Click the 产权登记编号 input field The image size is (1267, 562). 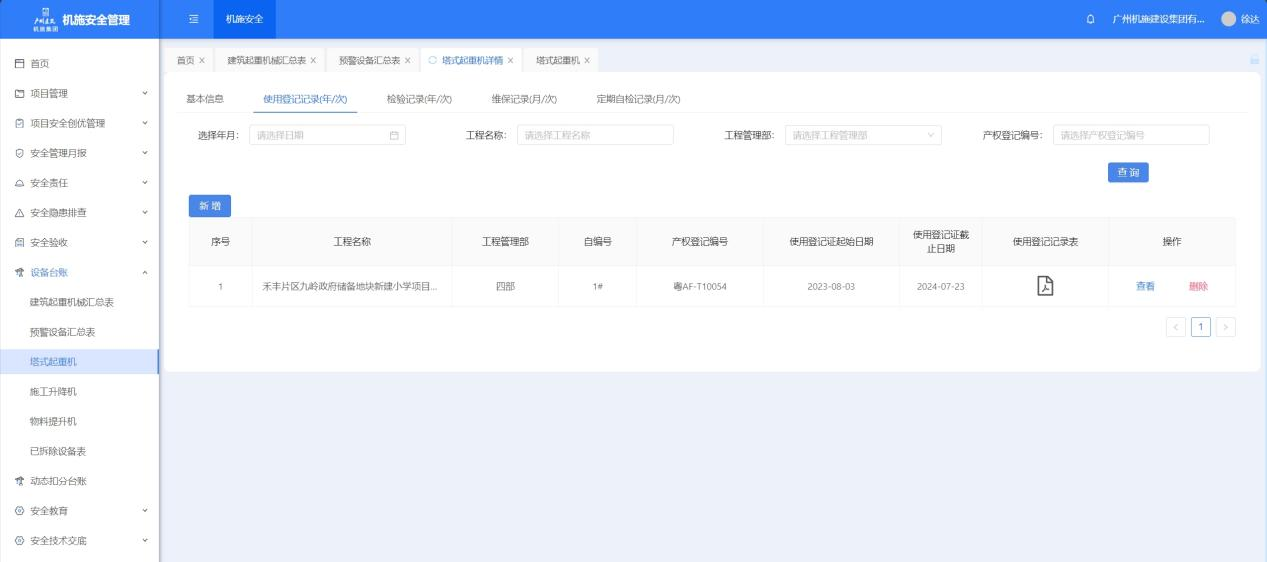(1130, 136)
